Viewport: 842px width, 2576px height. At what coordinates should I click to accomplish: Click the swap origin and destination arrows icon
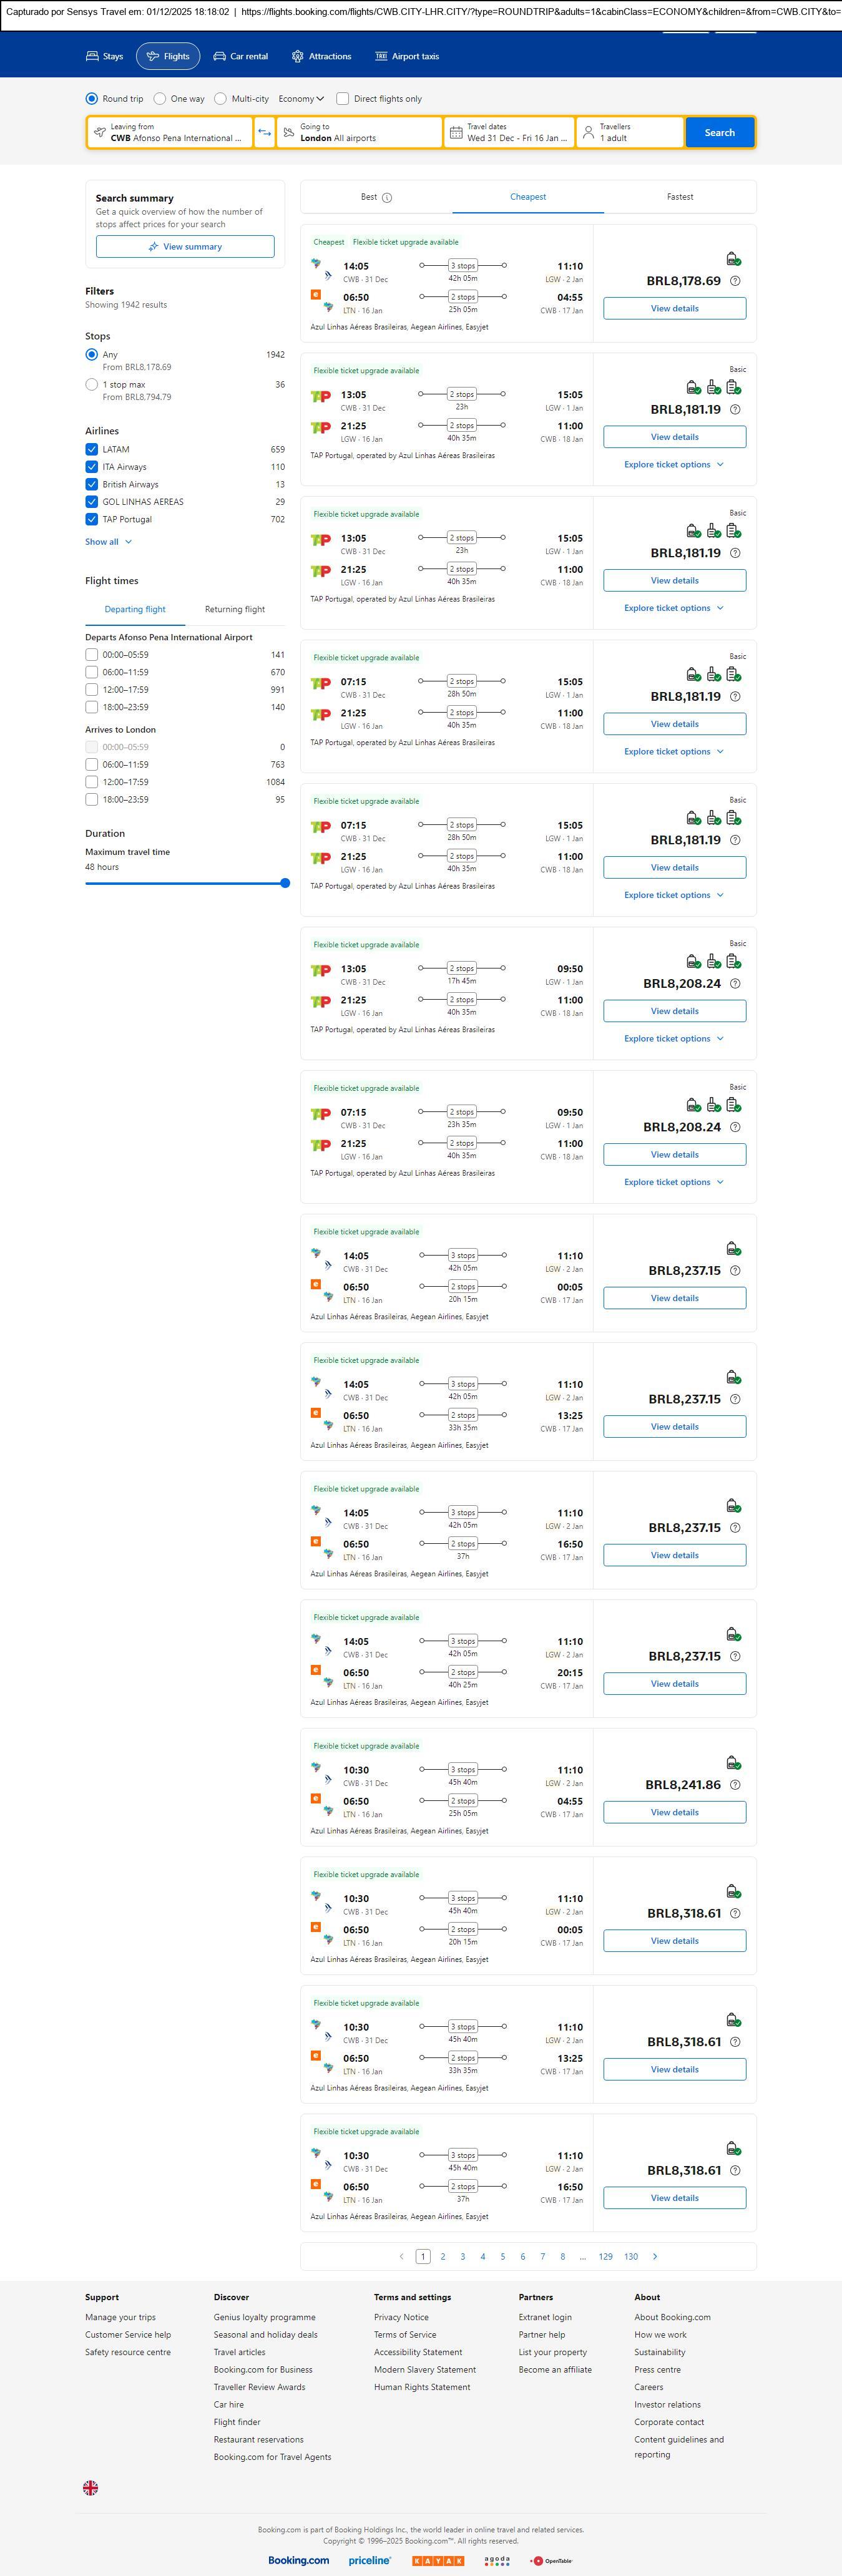click(264, 133)
